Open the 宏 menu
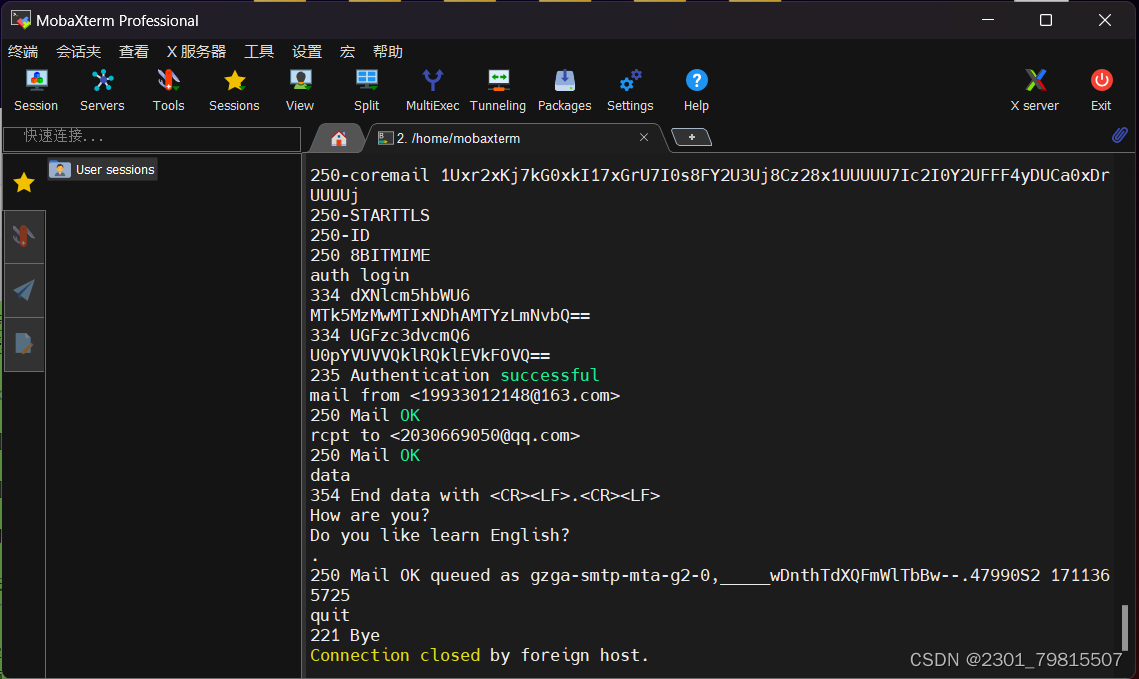The image size is (1139, 679). [347, 52]
